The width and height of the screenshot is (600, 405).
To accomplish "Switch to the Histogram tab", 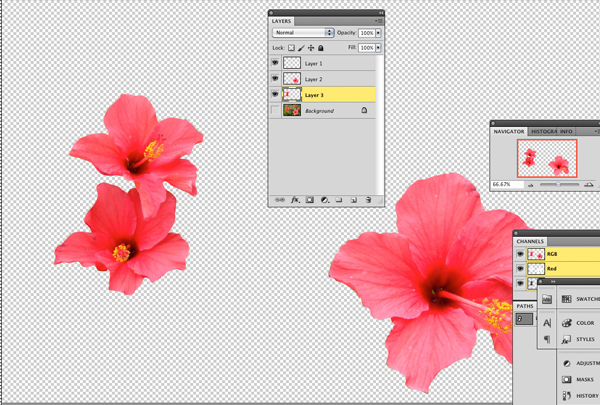I will [543, 131].
